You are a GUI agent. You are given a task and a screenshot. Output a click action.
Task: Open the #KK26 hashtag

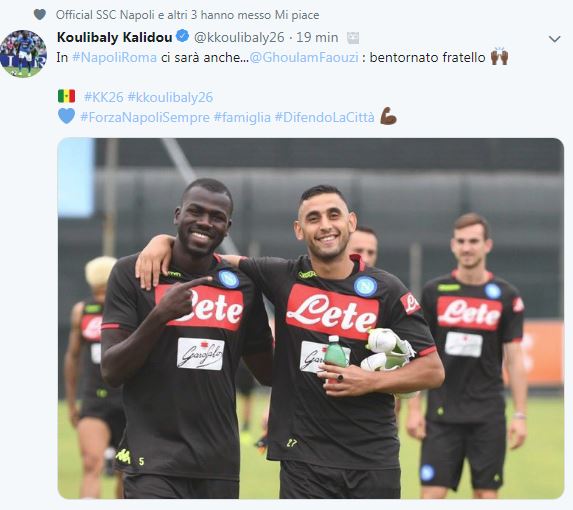tap(104, 97)
